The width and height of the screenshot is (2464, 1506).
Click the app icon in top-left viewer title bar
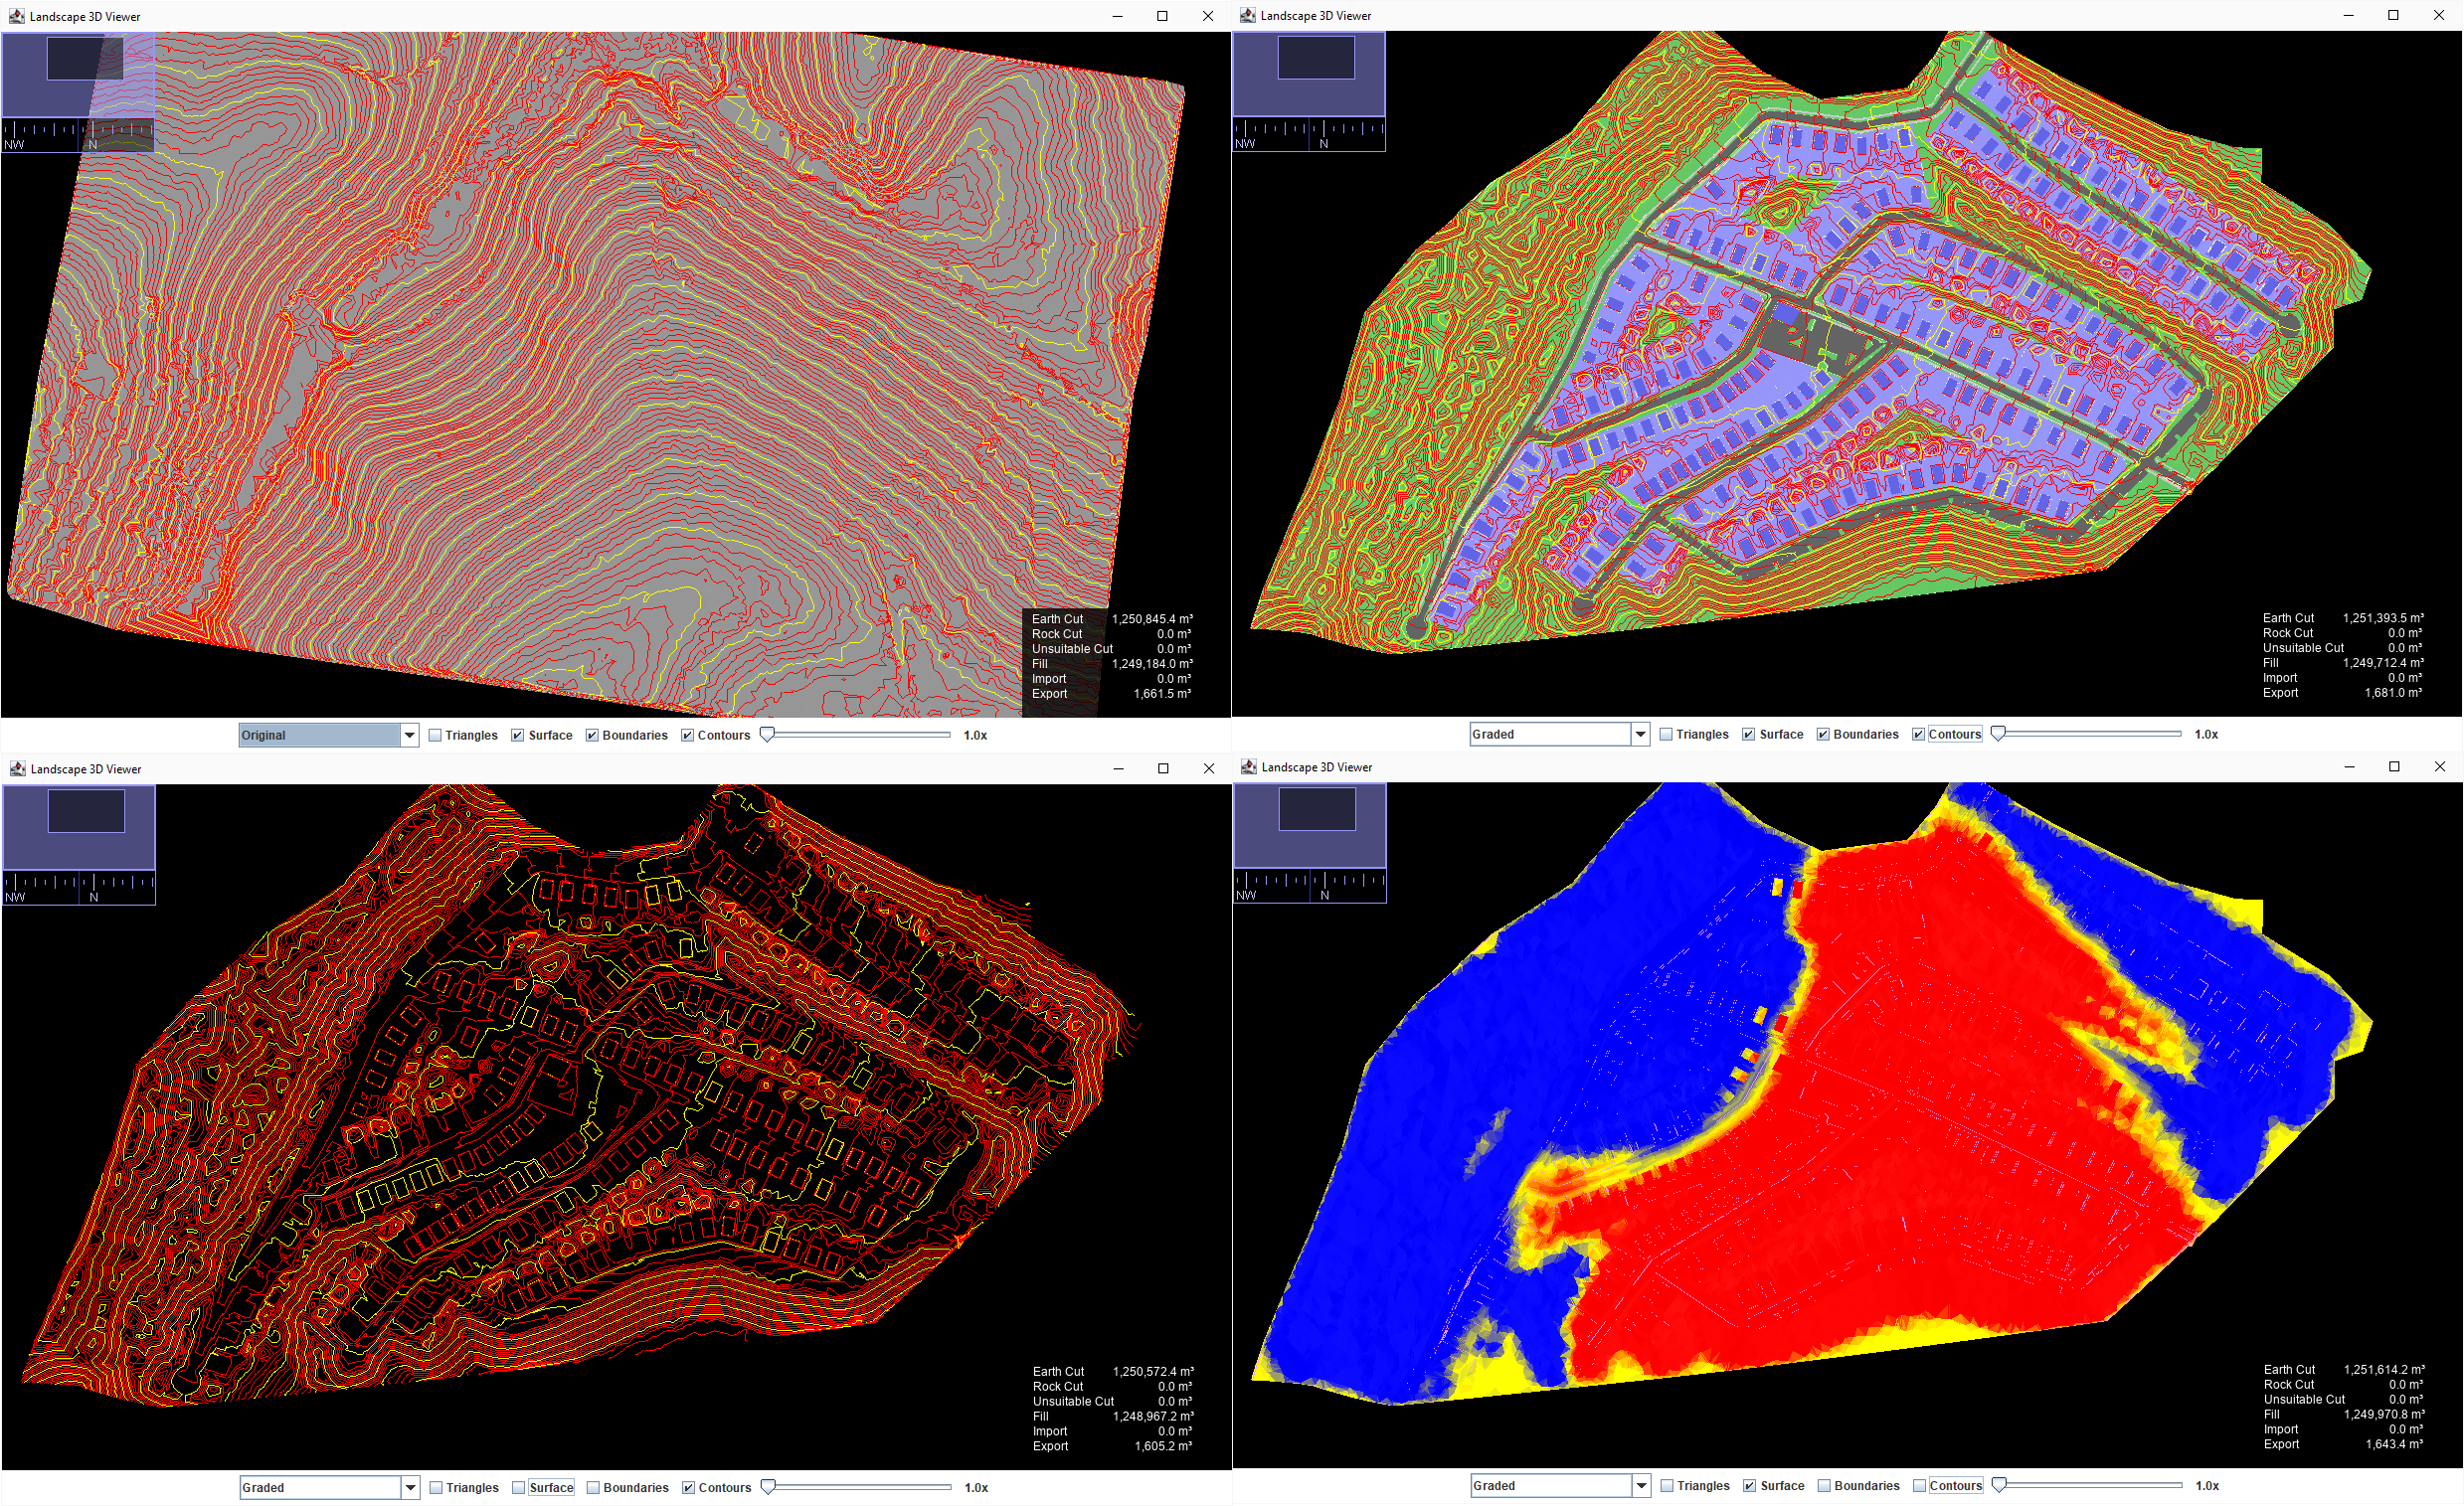pos(16,16)
